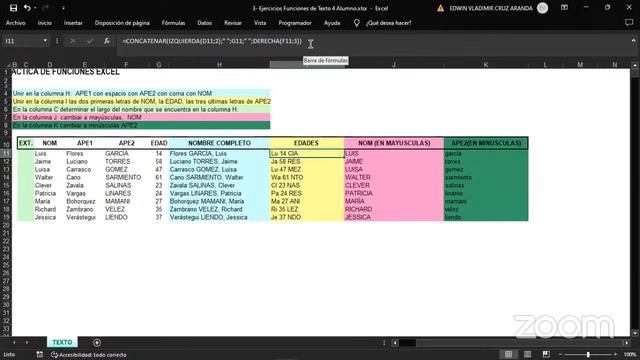The width and height of the screenshot is (640, 360).
Task: Click the NOM (EN MAYUSCULAS) header cell
Action: (x=394, y=143)
